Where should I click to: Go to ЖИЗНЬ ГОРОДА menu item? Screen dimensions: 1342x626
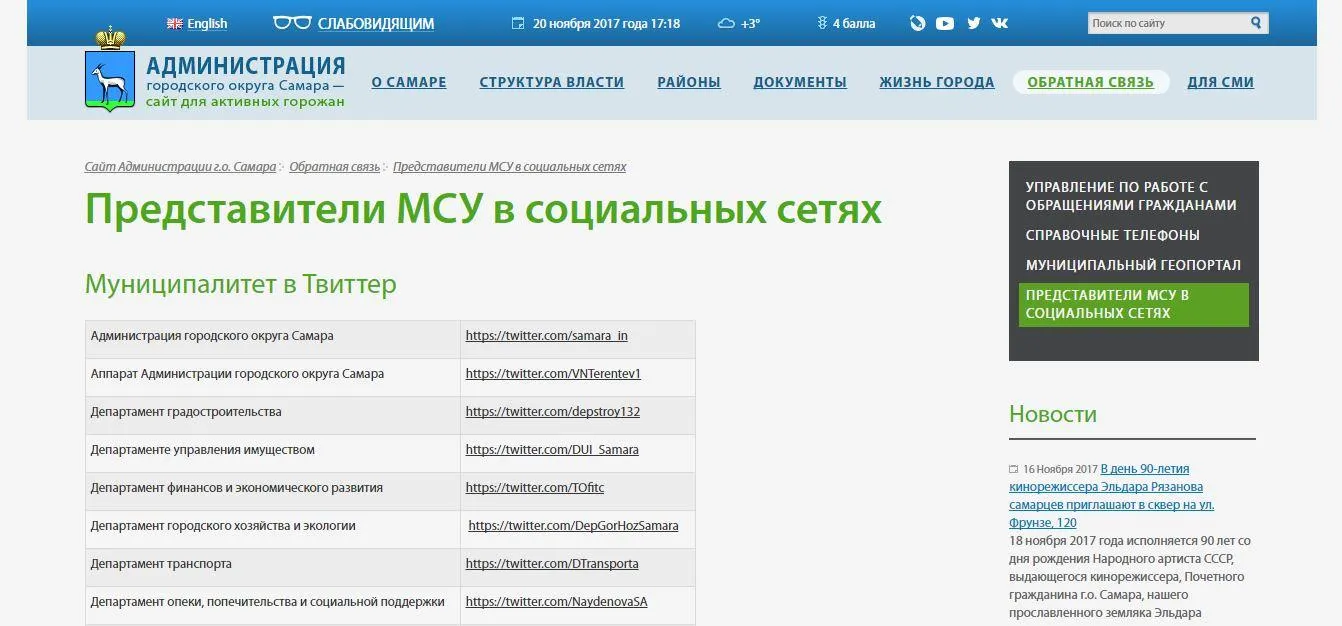click(936, 82)
